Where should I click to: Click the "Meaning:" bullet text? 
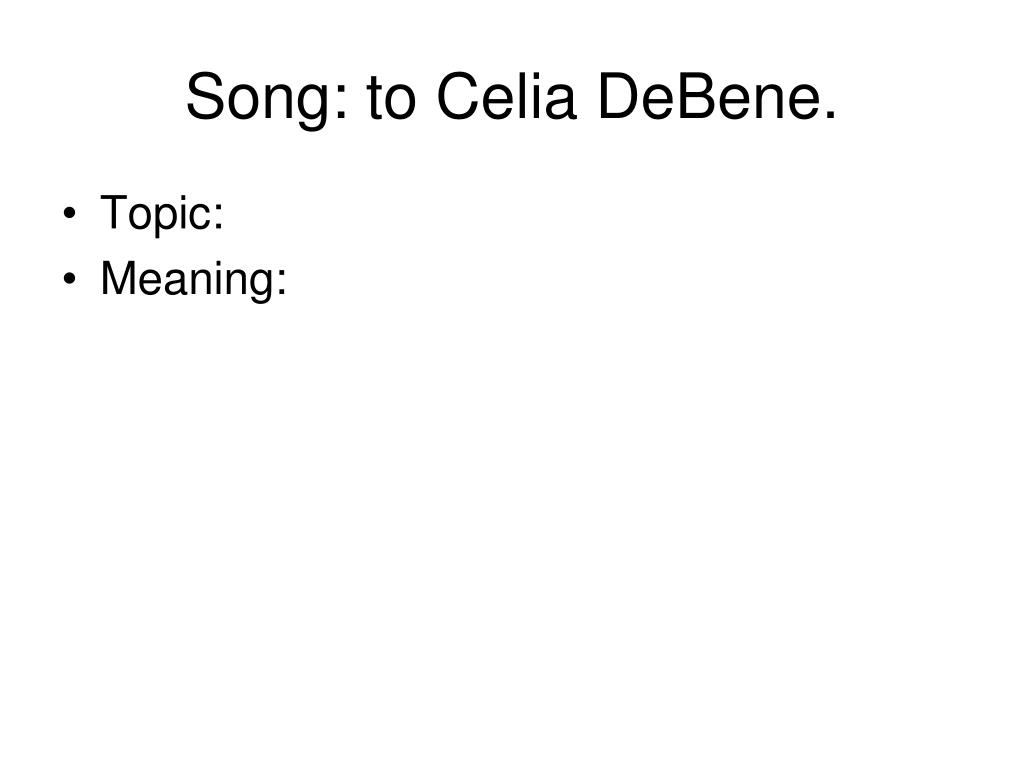pos(193,279)
